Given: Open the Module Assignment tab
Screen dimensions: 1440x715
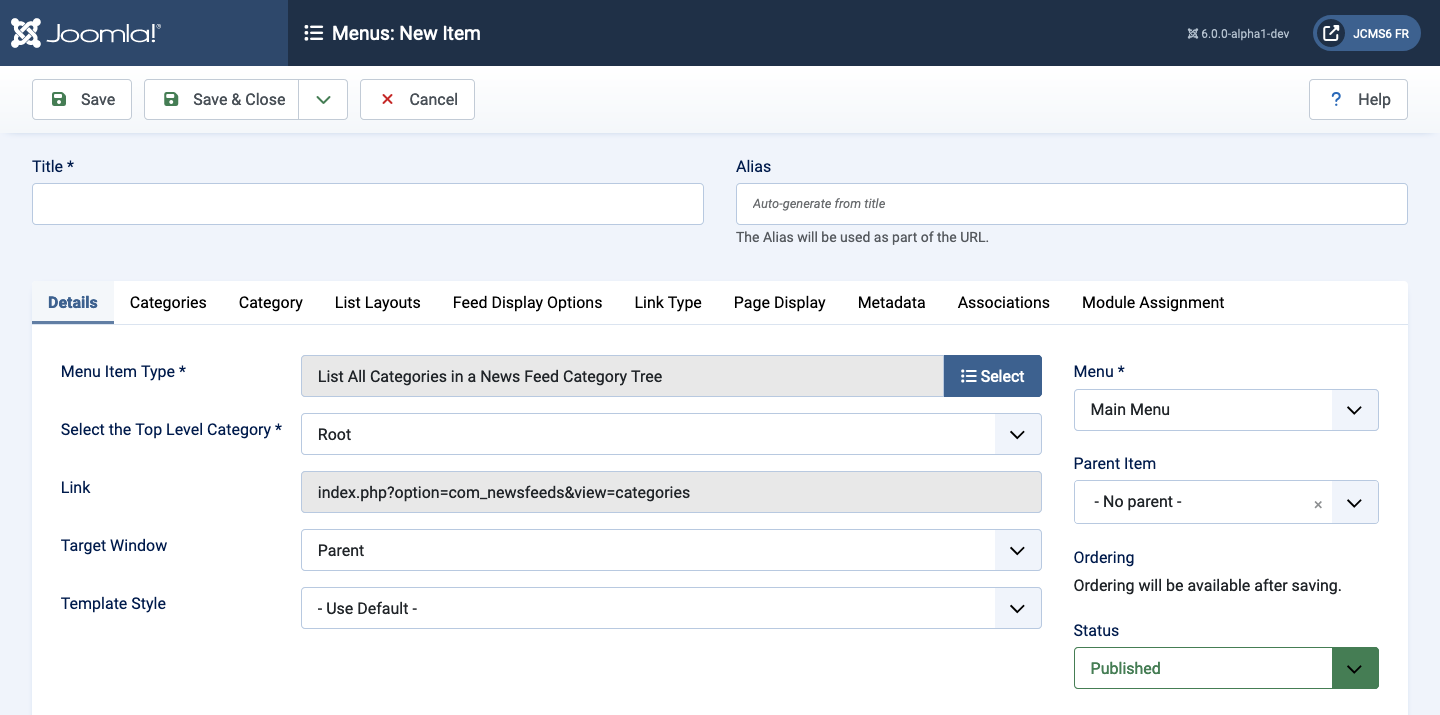Looking at the screenshot, I should click(x=1153, y=302).
